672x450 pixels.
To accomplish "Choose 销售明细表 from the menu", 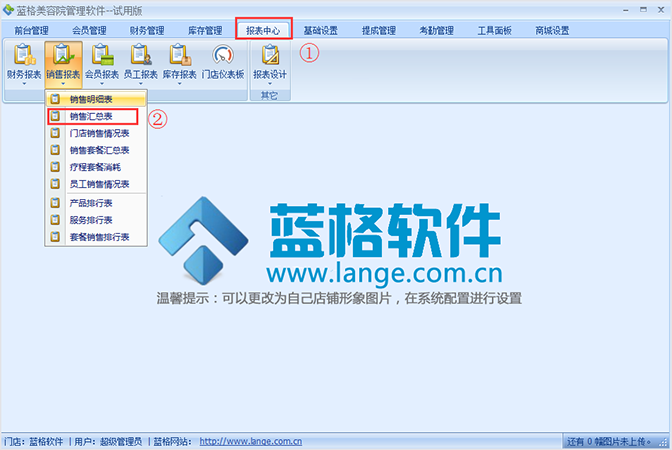I will coord(96,99).
